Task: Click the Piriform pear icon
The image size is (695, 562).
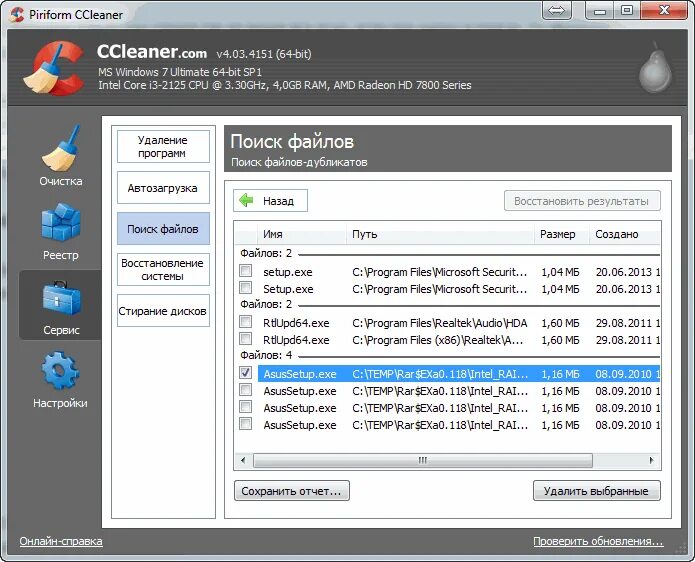Action: point(655,67)
